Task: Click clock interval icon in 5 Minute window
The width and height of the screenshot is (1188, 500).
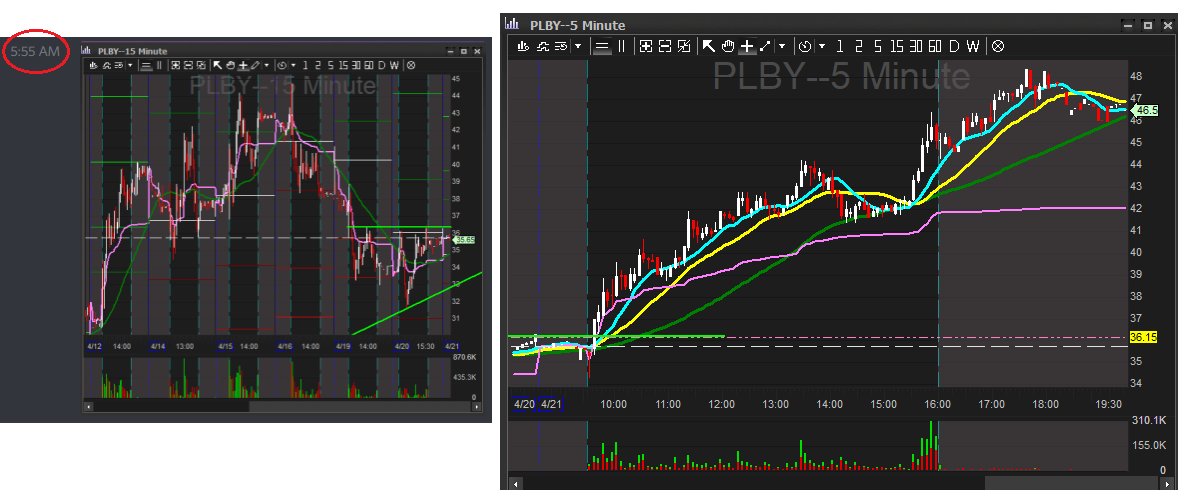Action: click(805, 46)
